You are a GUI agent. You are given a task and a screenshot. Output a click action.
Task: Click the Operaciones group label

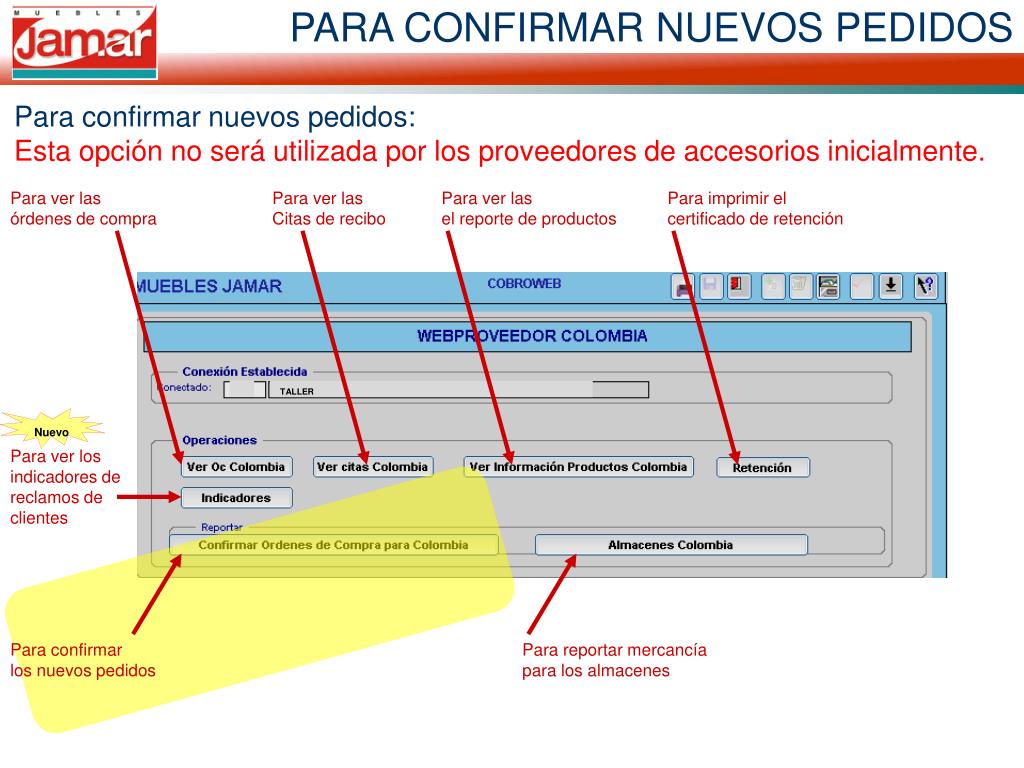pos(219,440)
